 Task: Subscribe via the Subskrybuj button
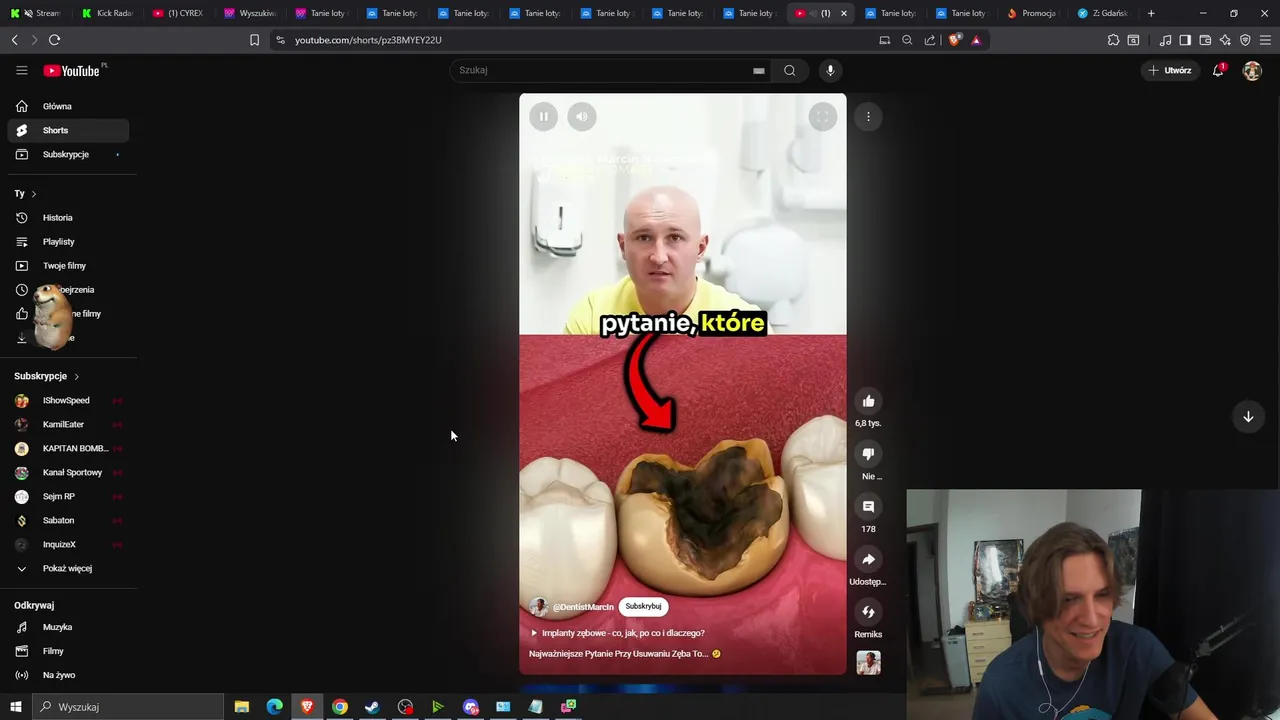[643, 606]
